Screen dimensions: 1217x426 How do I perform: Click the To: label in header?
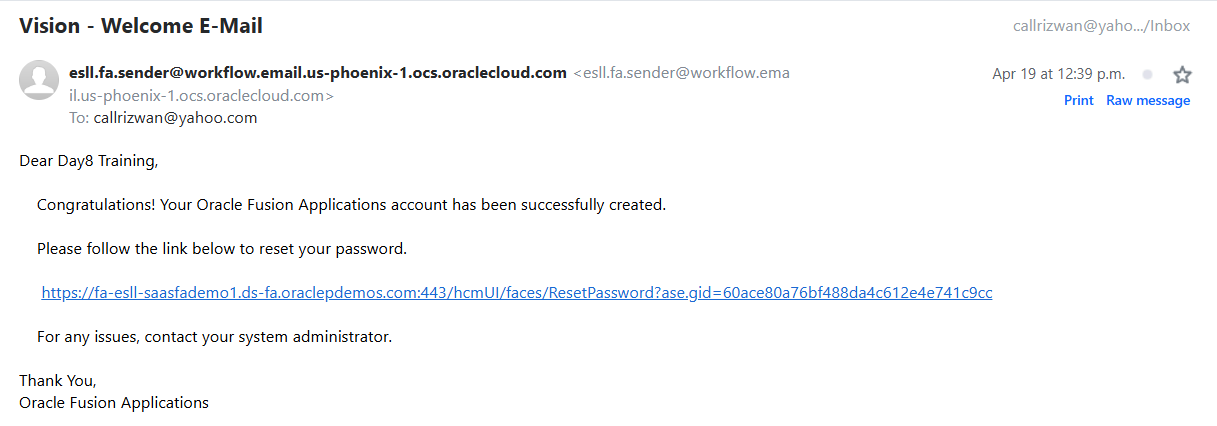pos(79,118)
